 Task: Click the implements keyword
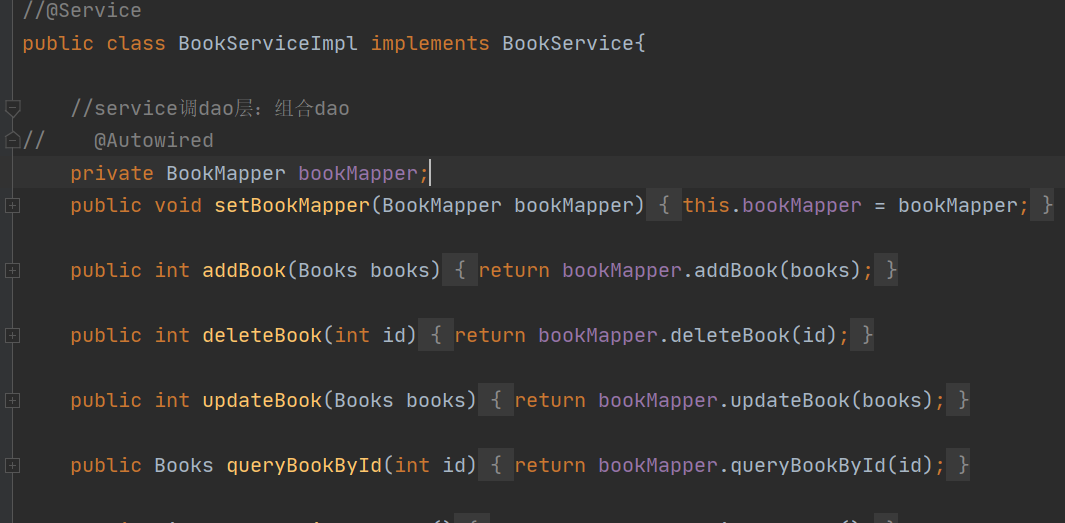point(430,43)
